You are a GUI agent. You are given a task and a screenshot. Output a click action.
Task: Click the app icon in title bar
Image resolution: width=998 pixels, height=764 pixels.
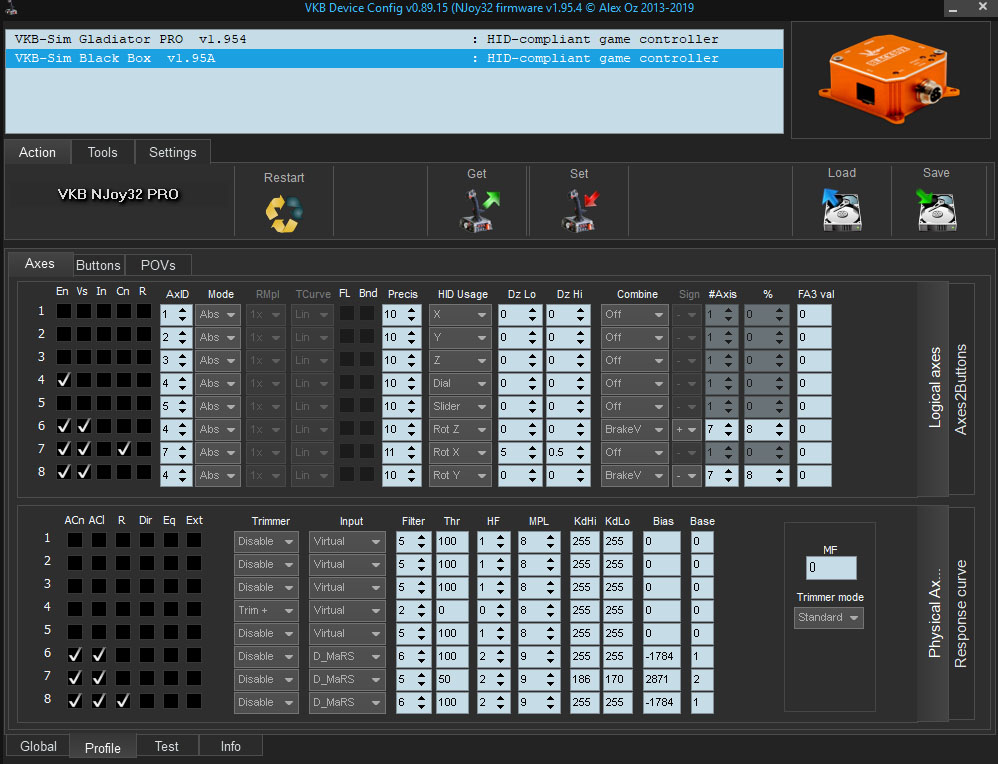11,8
